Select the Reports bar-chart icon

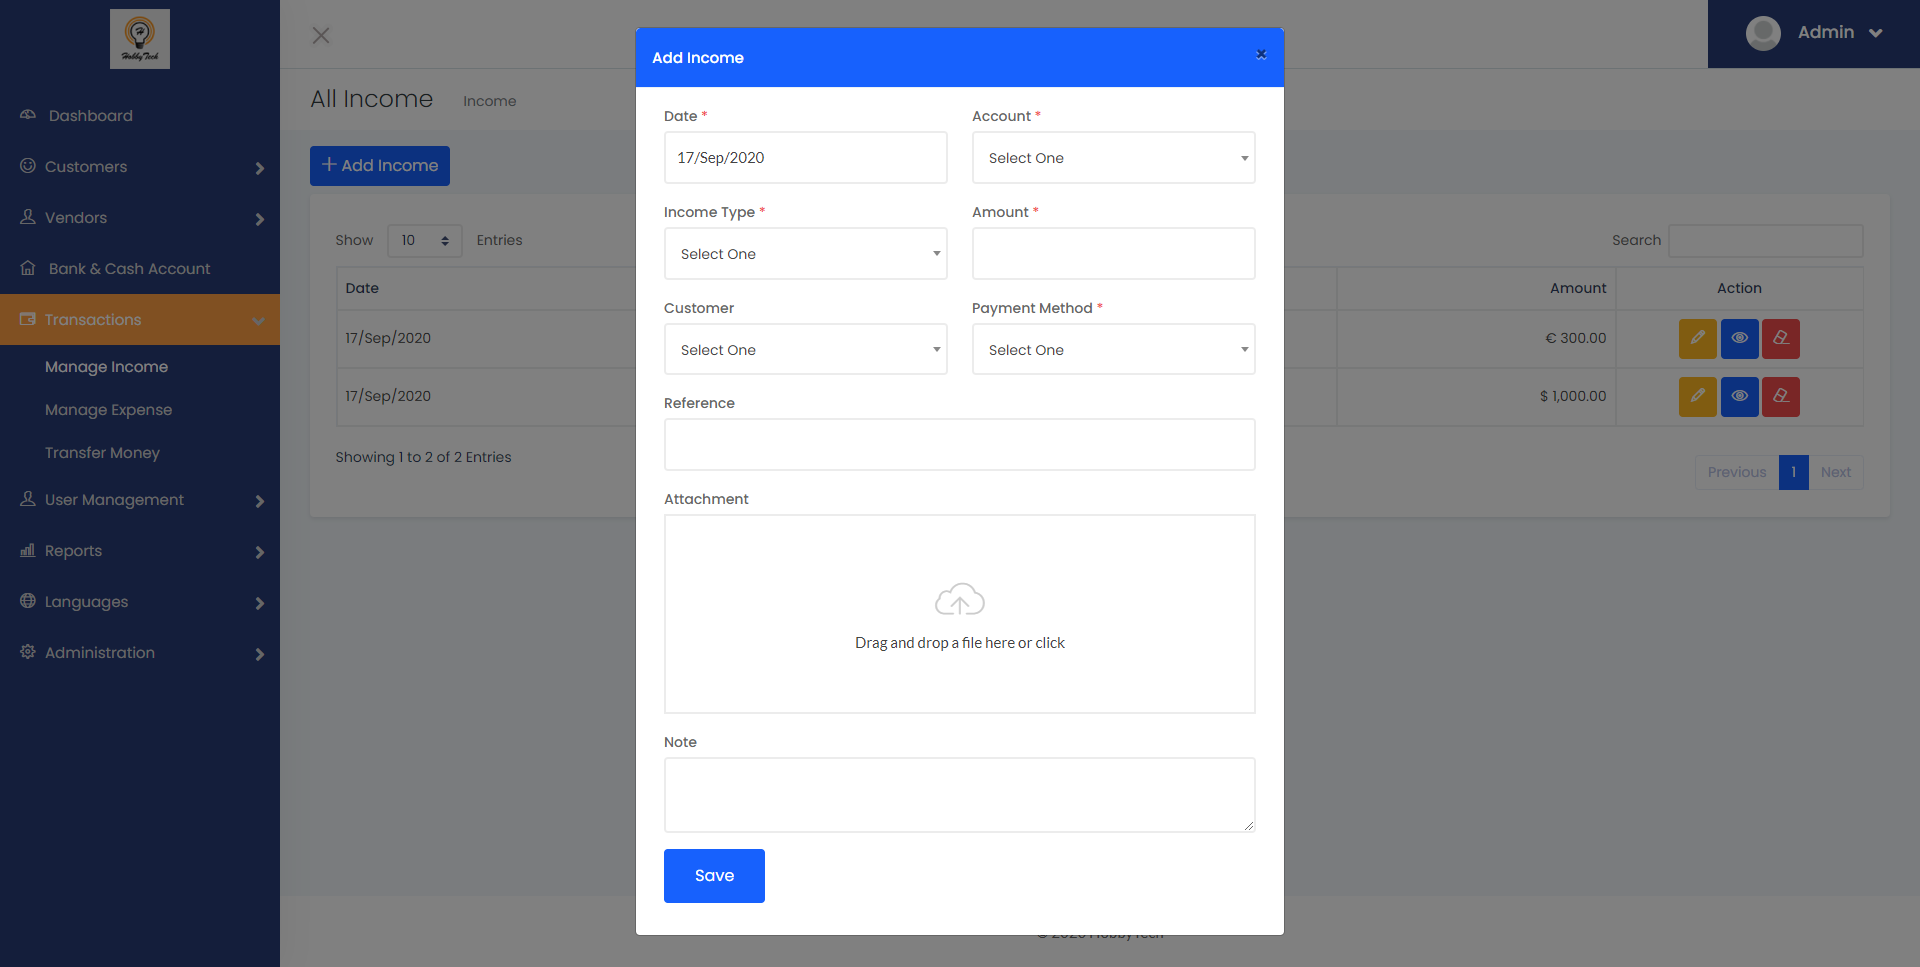point(27,551)
